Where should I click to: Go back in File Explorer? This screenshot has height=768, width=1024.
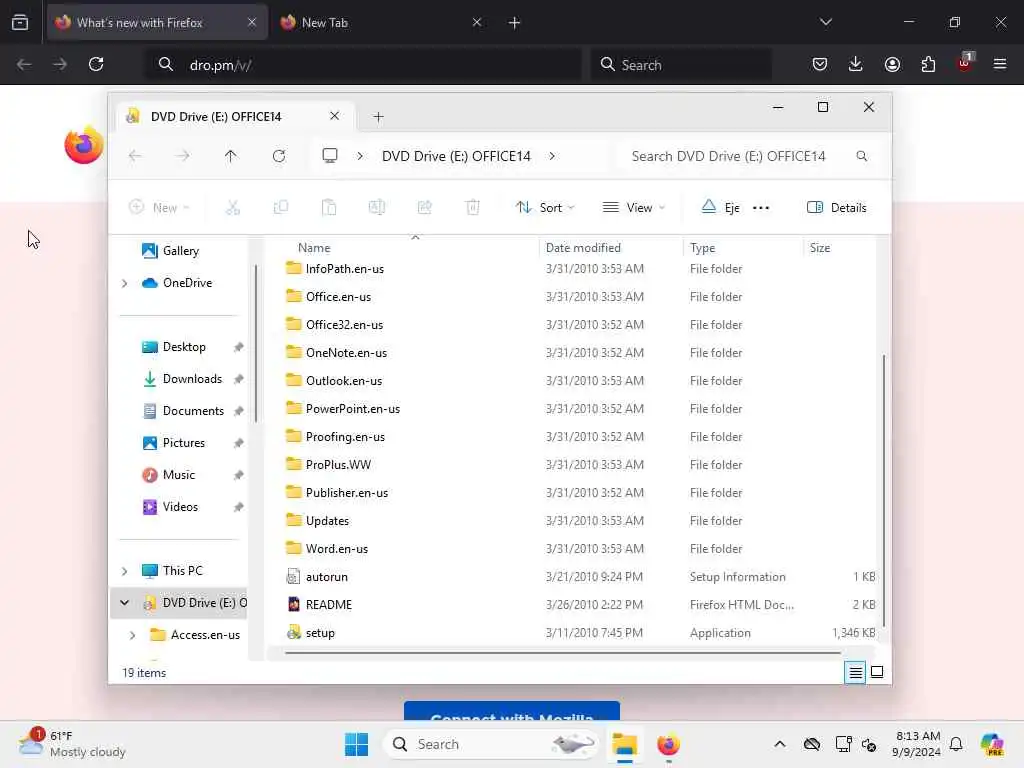coord(135,156)
